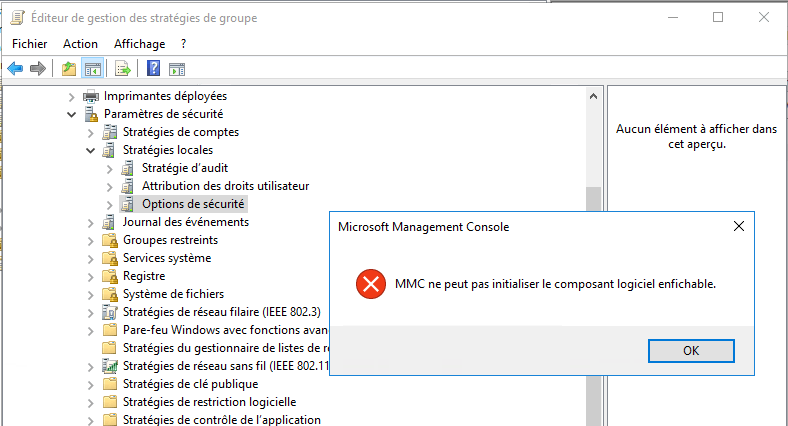Click the Services système folder icon
The width and height of the screenshot is (788, 426).
(110, 258)
